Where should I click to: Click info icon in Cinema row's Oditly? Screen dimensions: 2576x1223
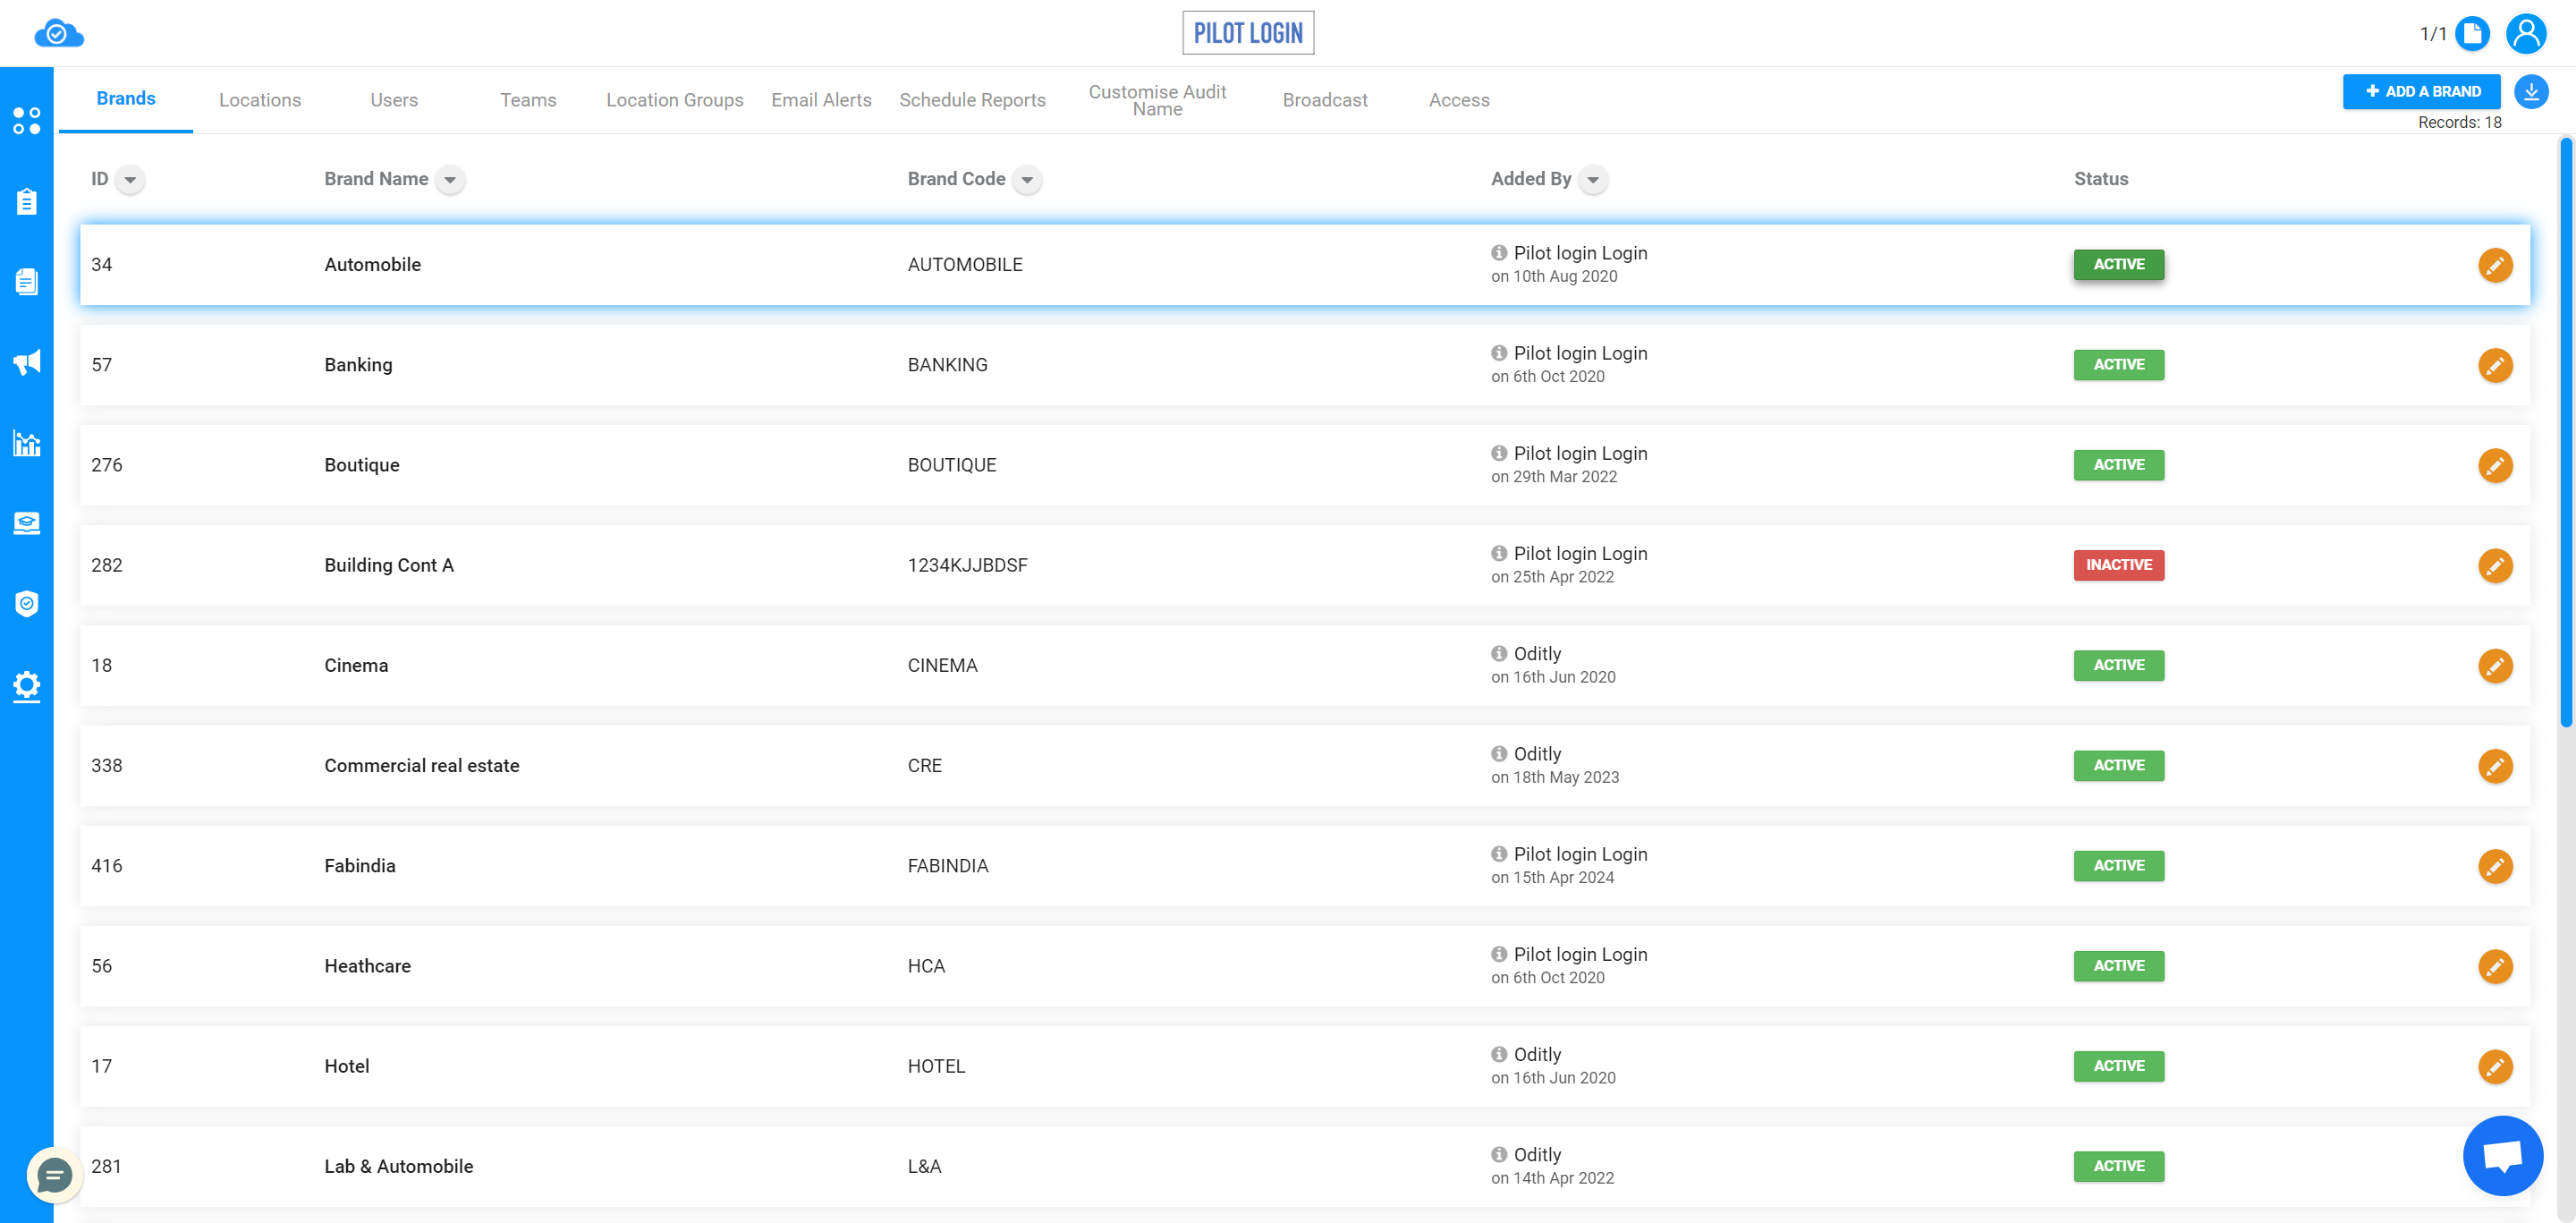(1499, 653)
